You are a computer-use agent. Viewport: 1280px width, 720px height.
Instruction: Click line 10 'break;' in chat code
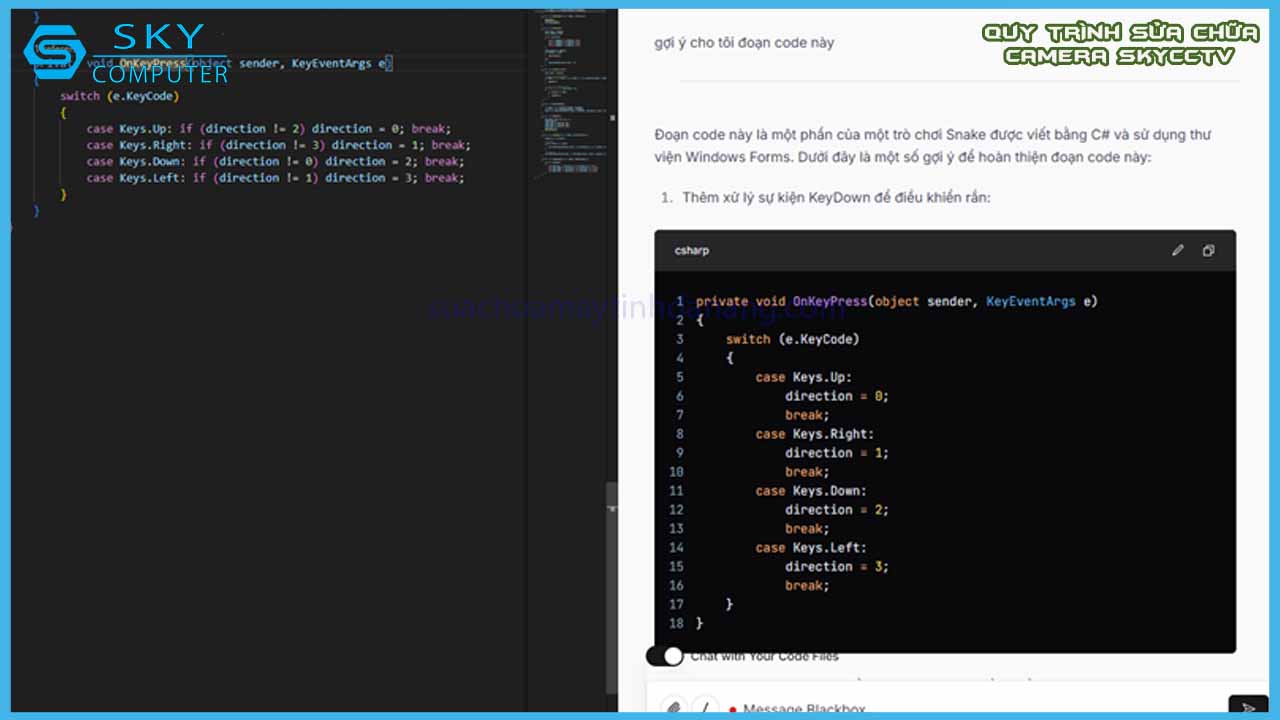(807, 472)
